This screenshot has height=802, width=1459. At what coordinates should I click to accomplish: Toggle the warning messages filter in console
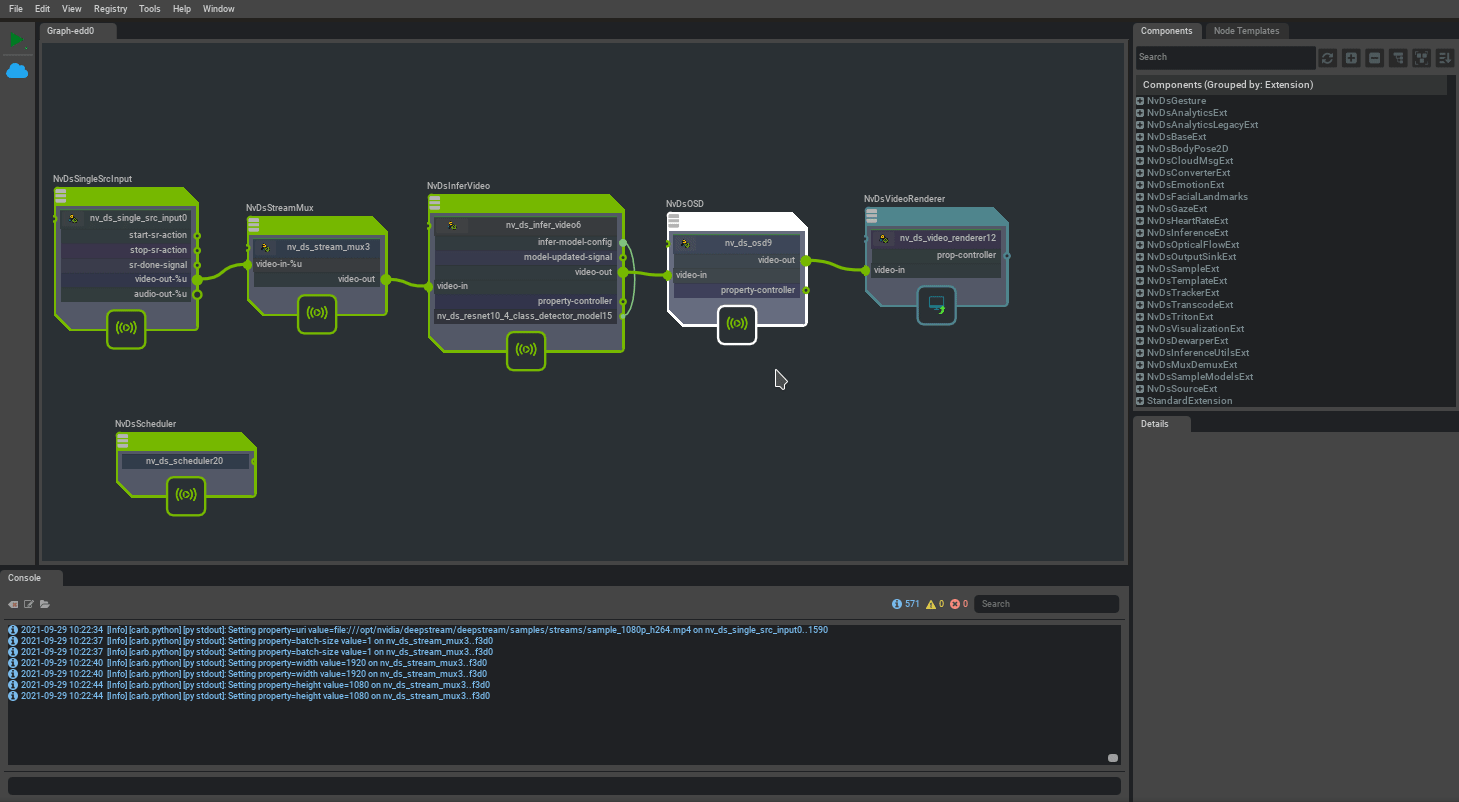point(935,604)
